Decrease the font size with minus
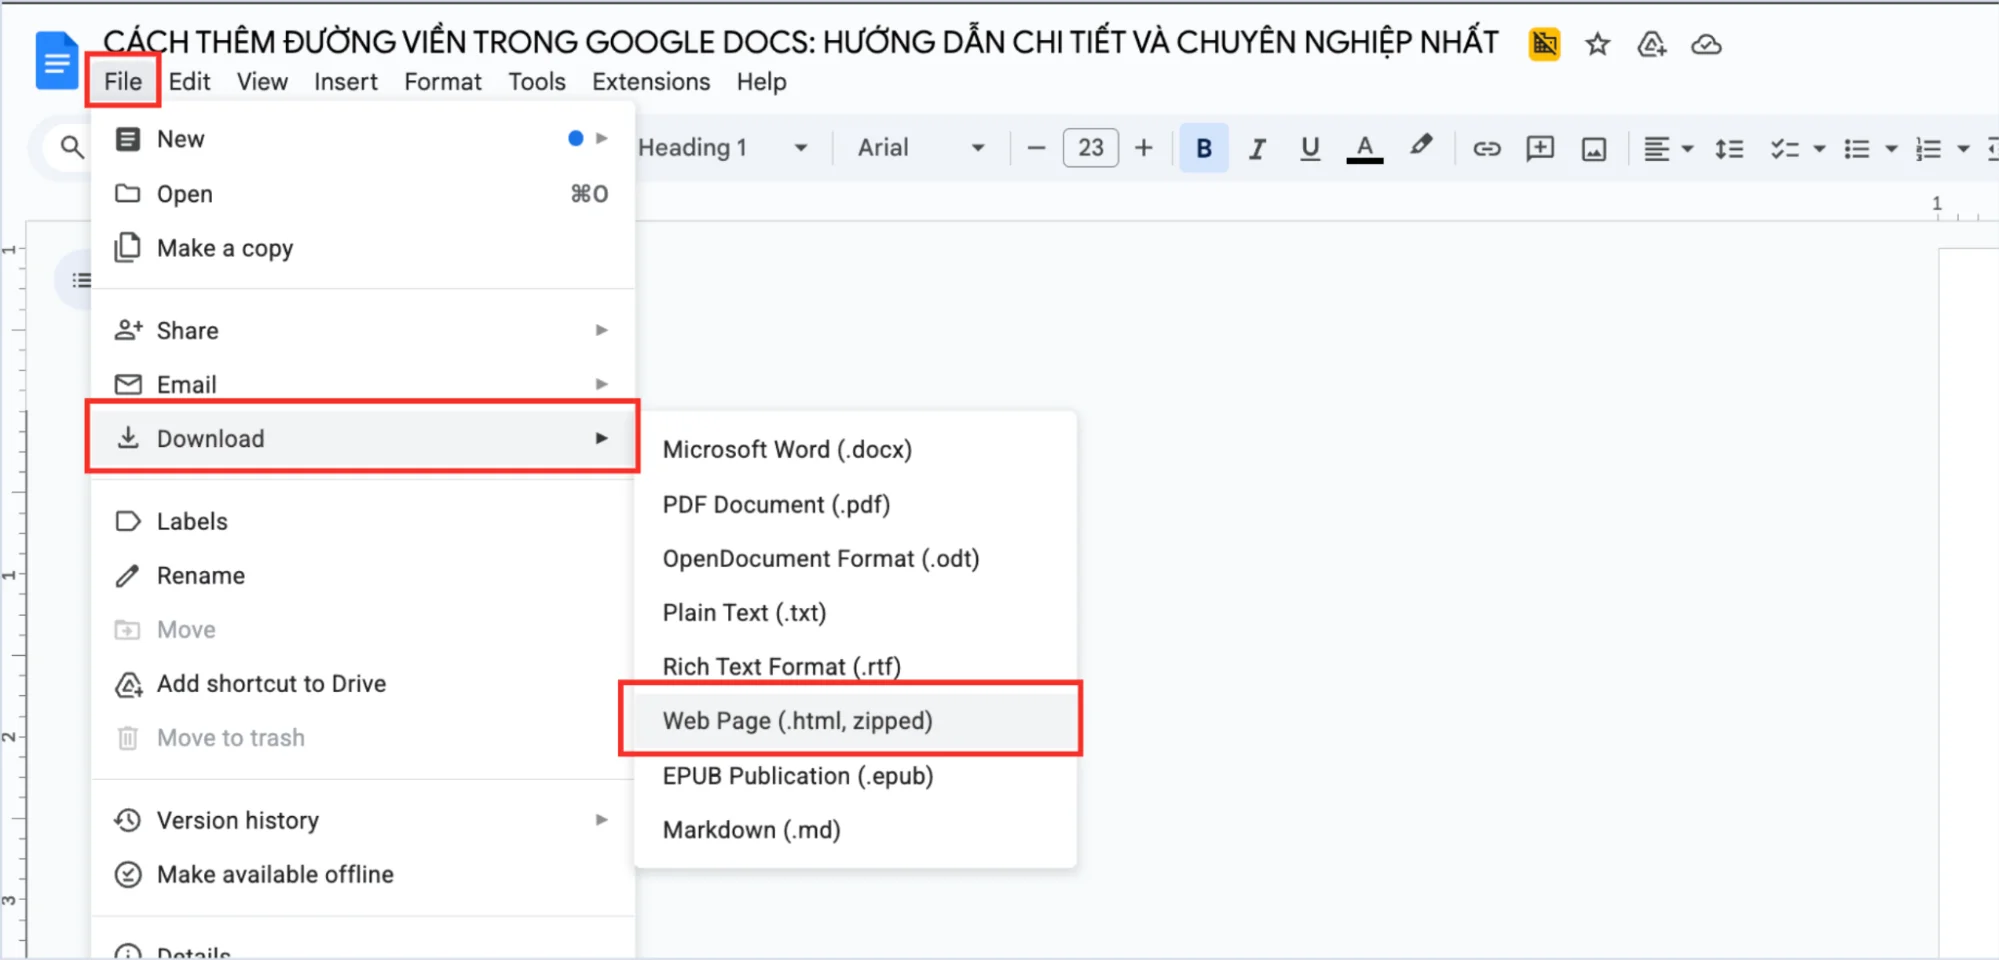The height and width of the screenshot is (961, 1999). pyautogui.click(x=1036, y=148)
